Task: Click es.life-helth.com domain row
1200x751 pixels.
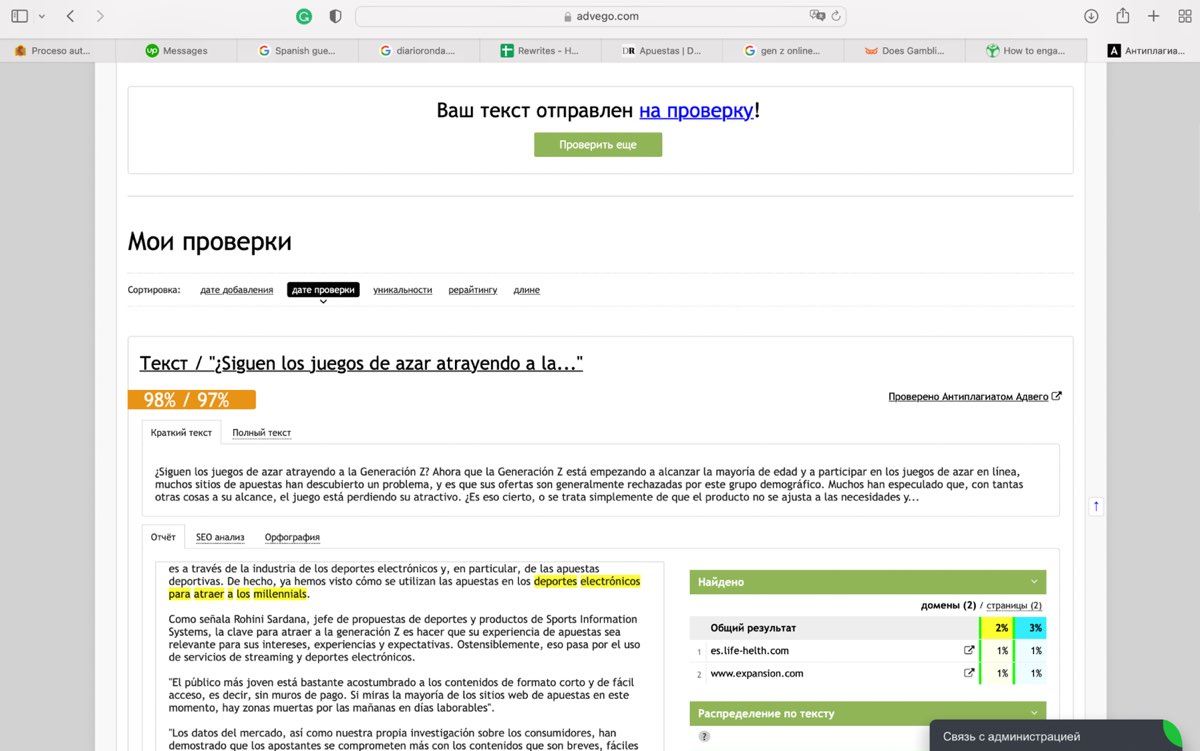Action: tap(868, 651)
